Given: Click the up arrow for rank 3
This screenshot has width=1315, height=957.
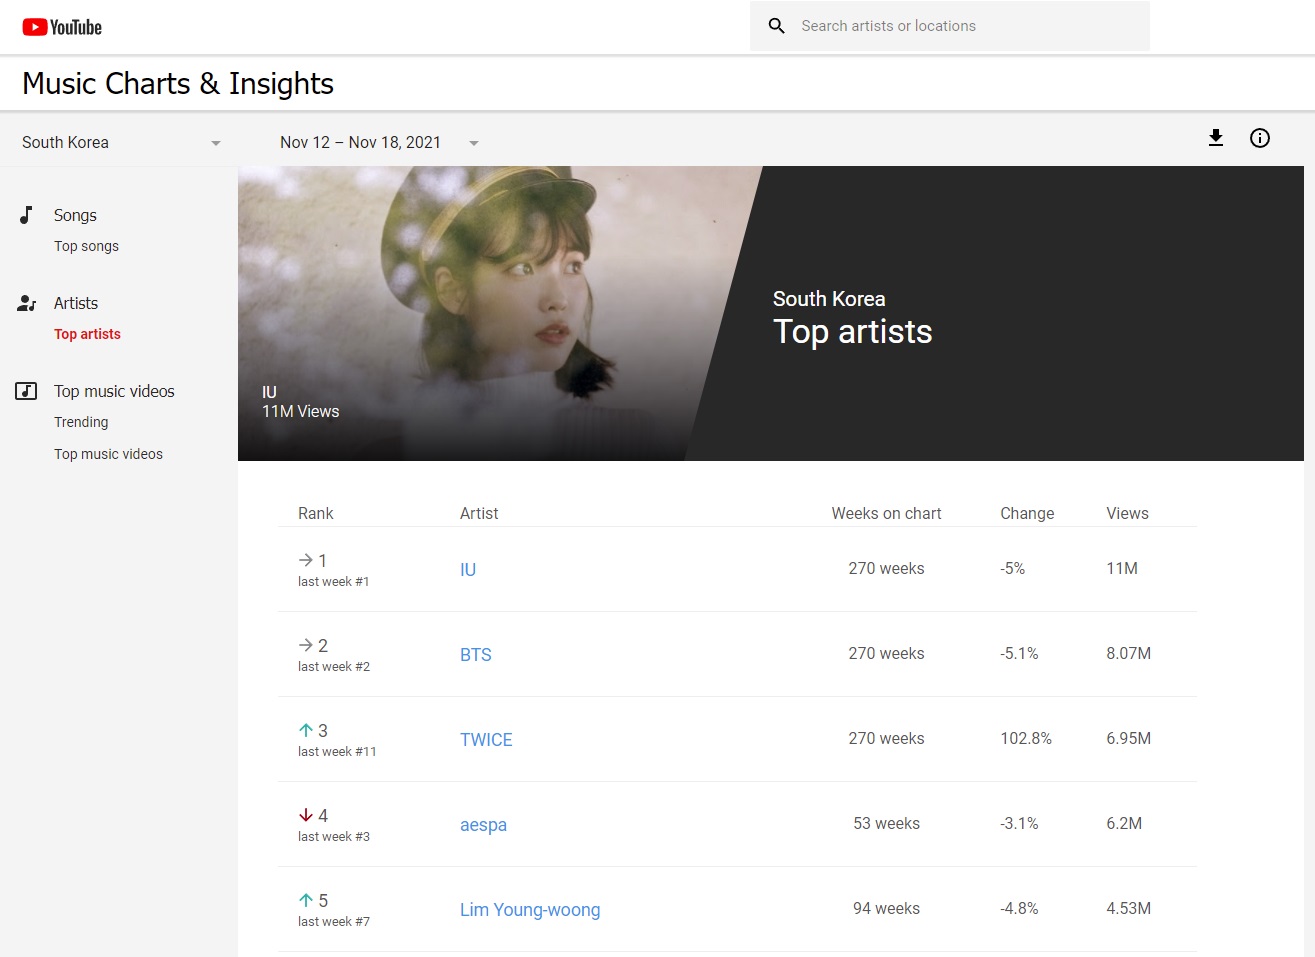Looking at the screenshot, I should tap(306, 730).
